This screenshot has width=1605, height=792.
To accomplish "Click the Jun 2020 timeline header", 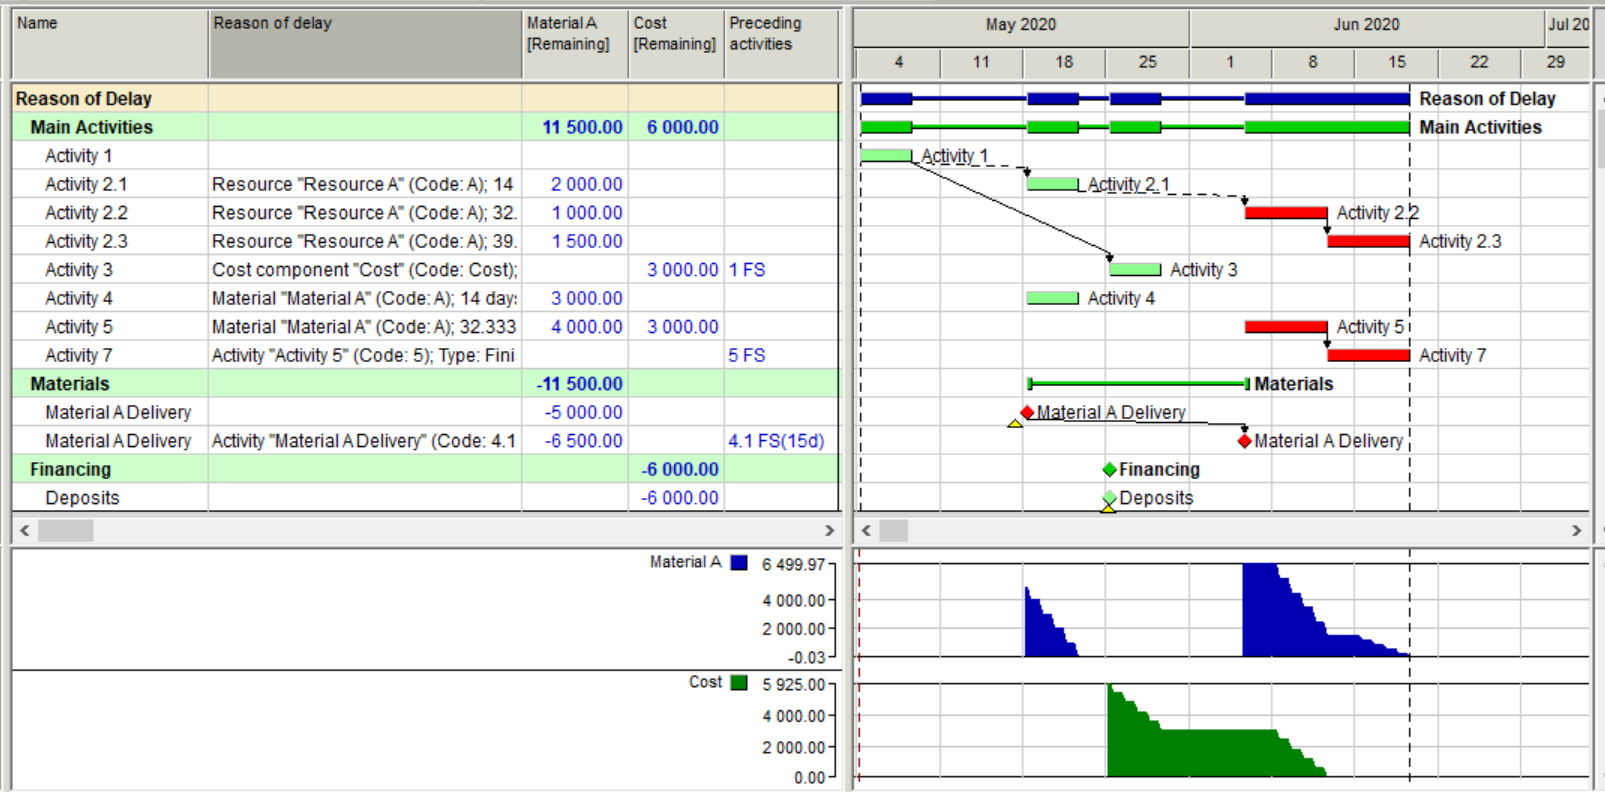I will pos(1367,25).
